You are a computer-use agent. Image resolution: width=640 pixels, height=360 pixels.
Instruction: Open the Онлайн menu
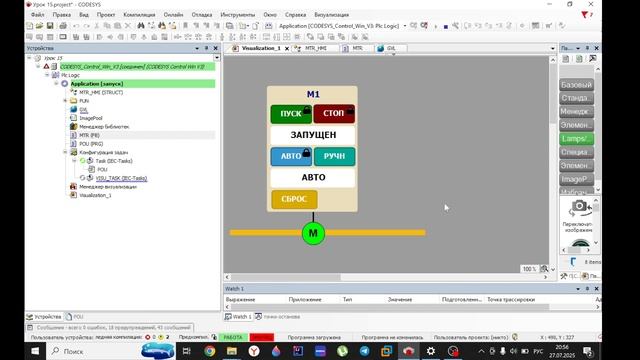point(173,15)
